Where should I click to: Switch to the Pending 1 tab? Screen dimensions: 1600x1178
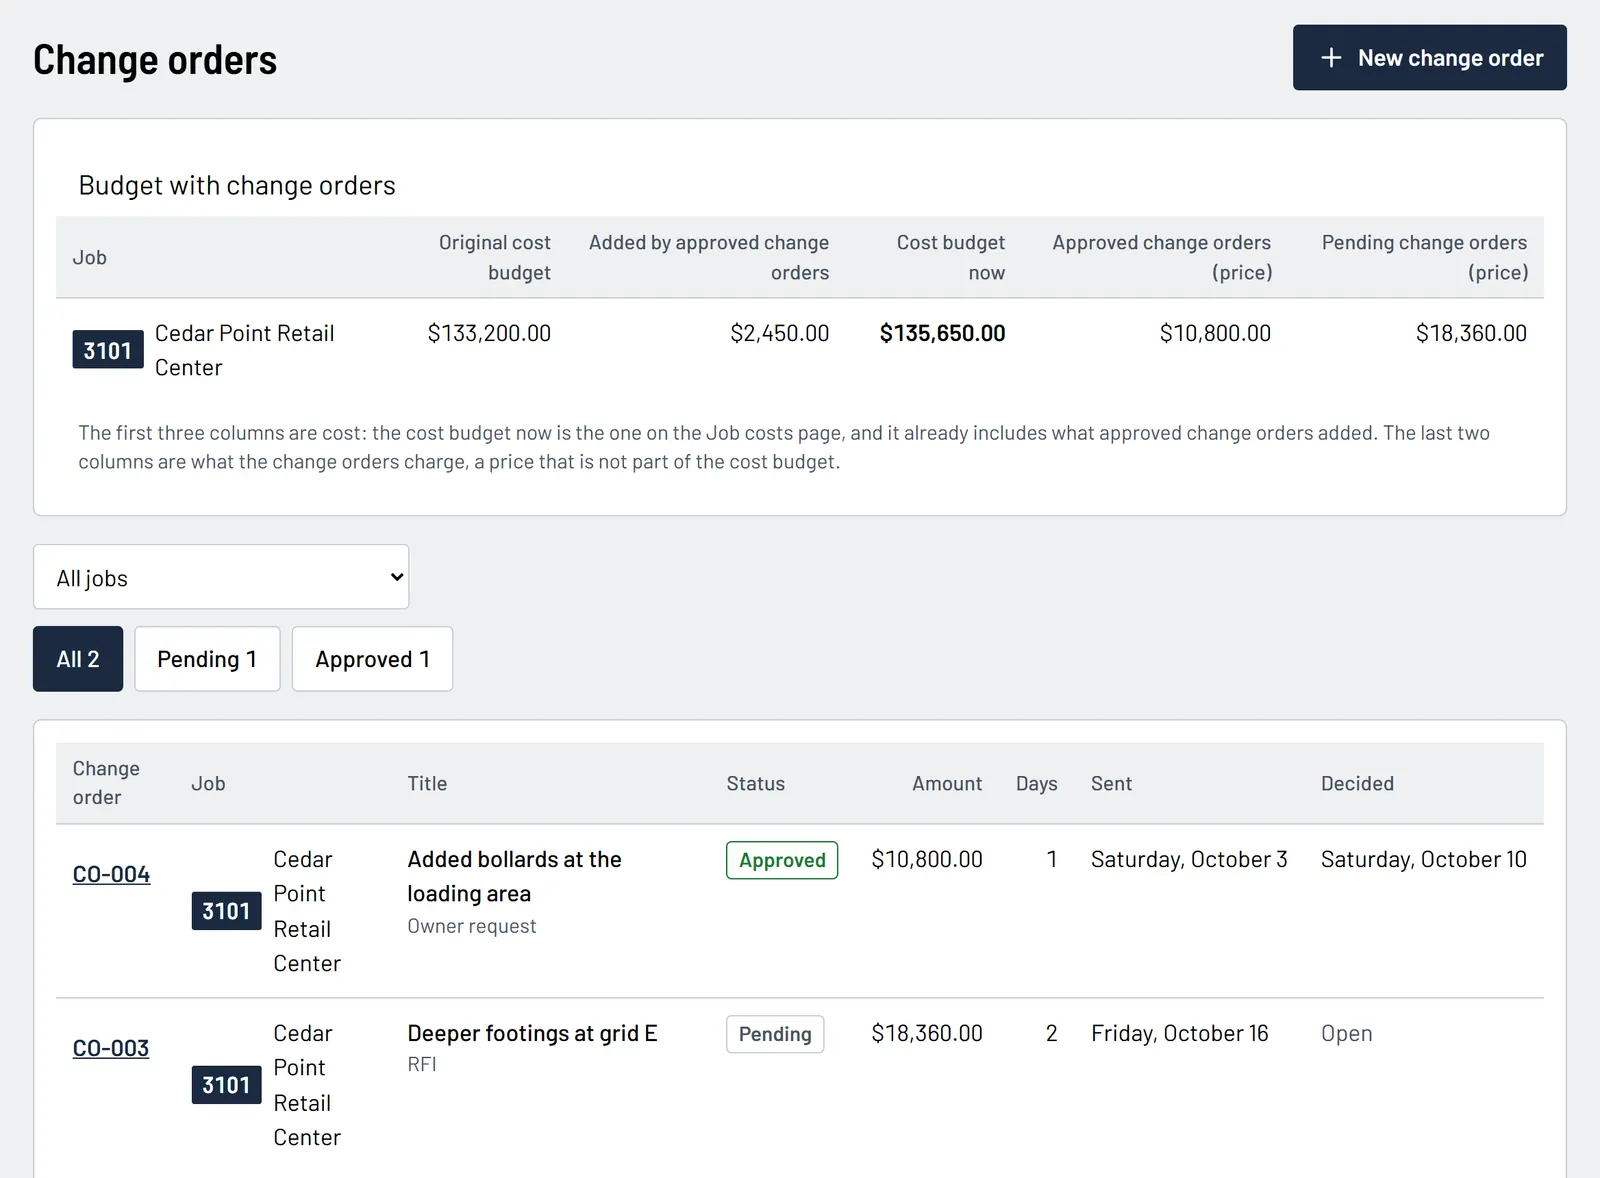(x=207, y=659)
